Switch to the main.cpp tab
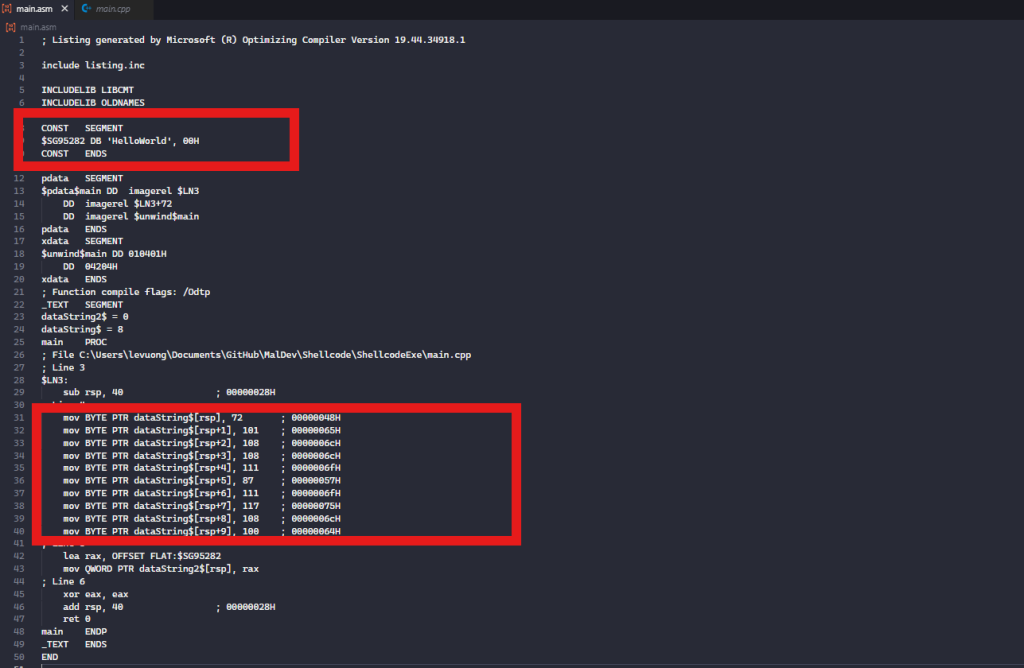This screenshot has width=1024, height=668. (110, 9)
